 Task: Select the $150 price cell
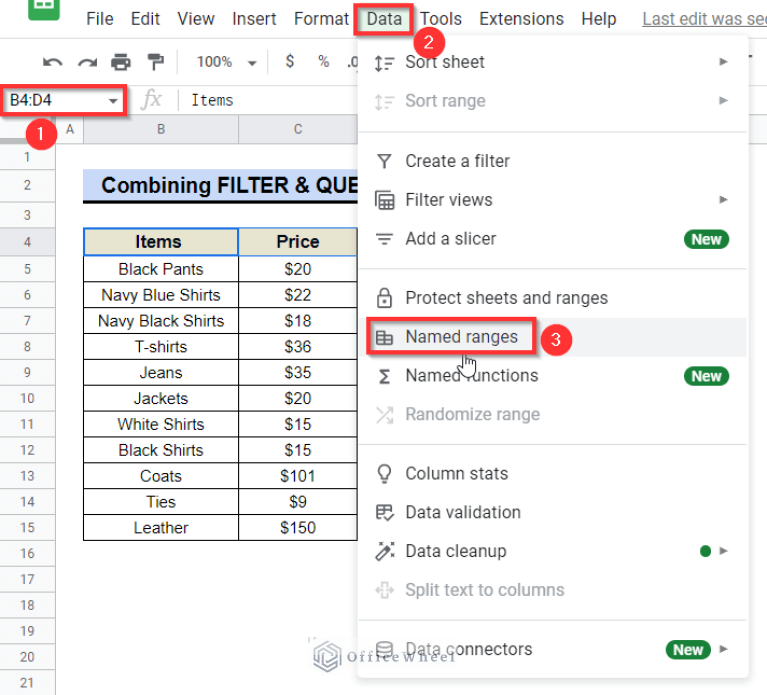point(298,528)
